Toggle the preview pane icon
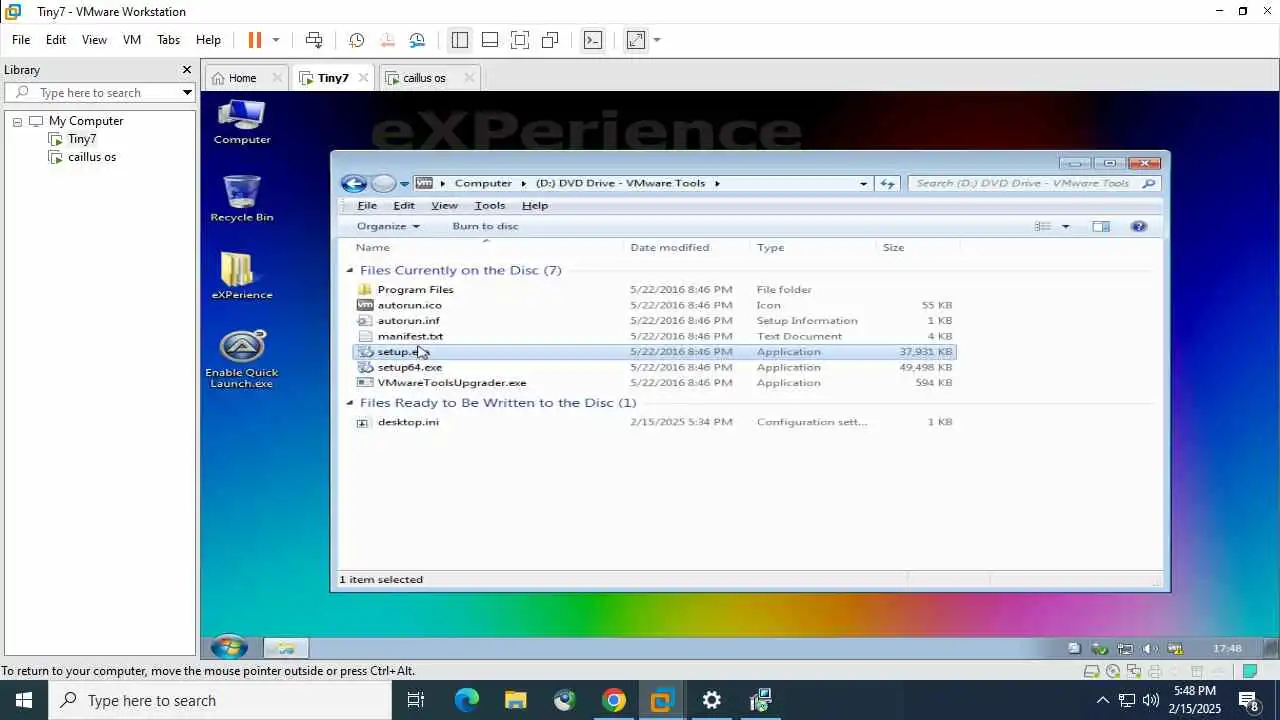This screenshot has width=1280, height=720. point(1101,226)
